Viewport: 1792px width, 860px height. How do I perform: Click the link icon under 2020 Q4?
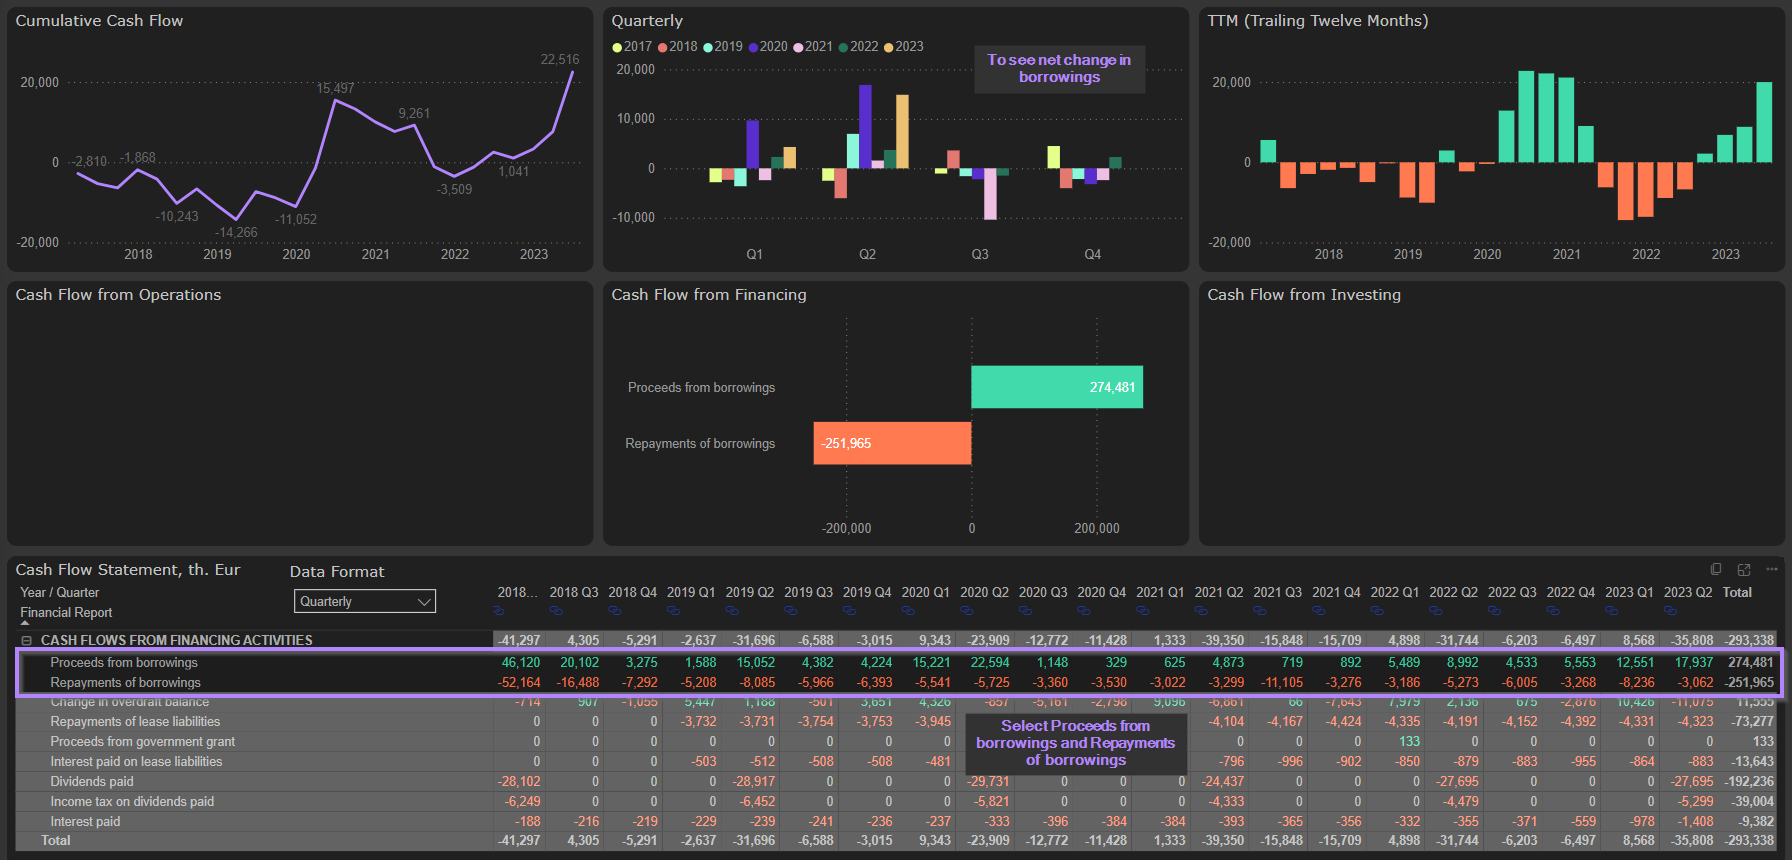1084,610
